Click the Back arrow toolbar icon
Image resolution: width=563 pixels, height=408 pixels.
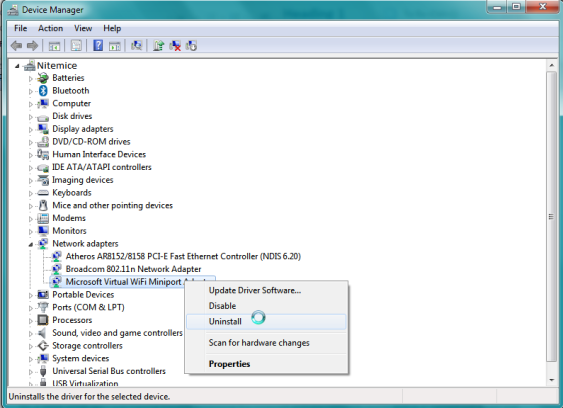16,46
